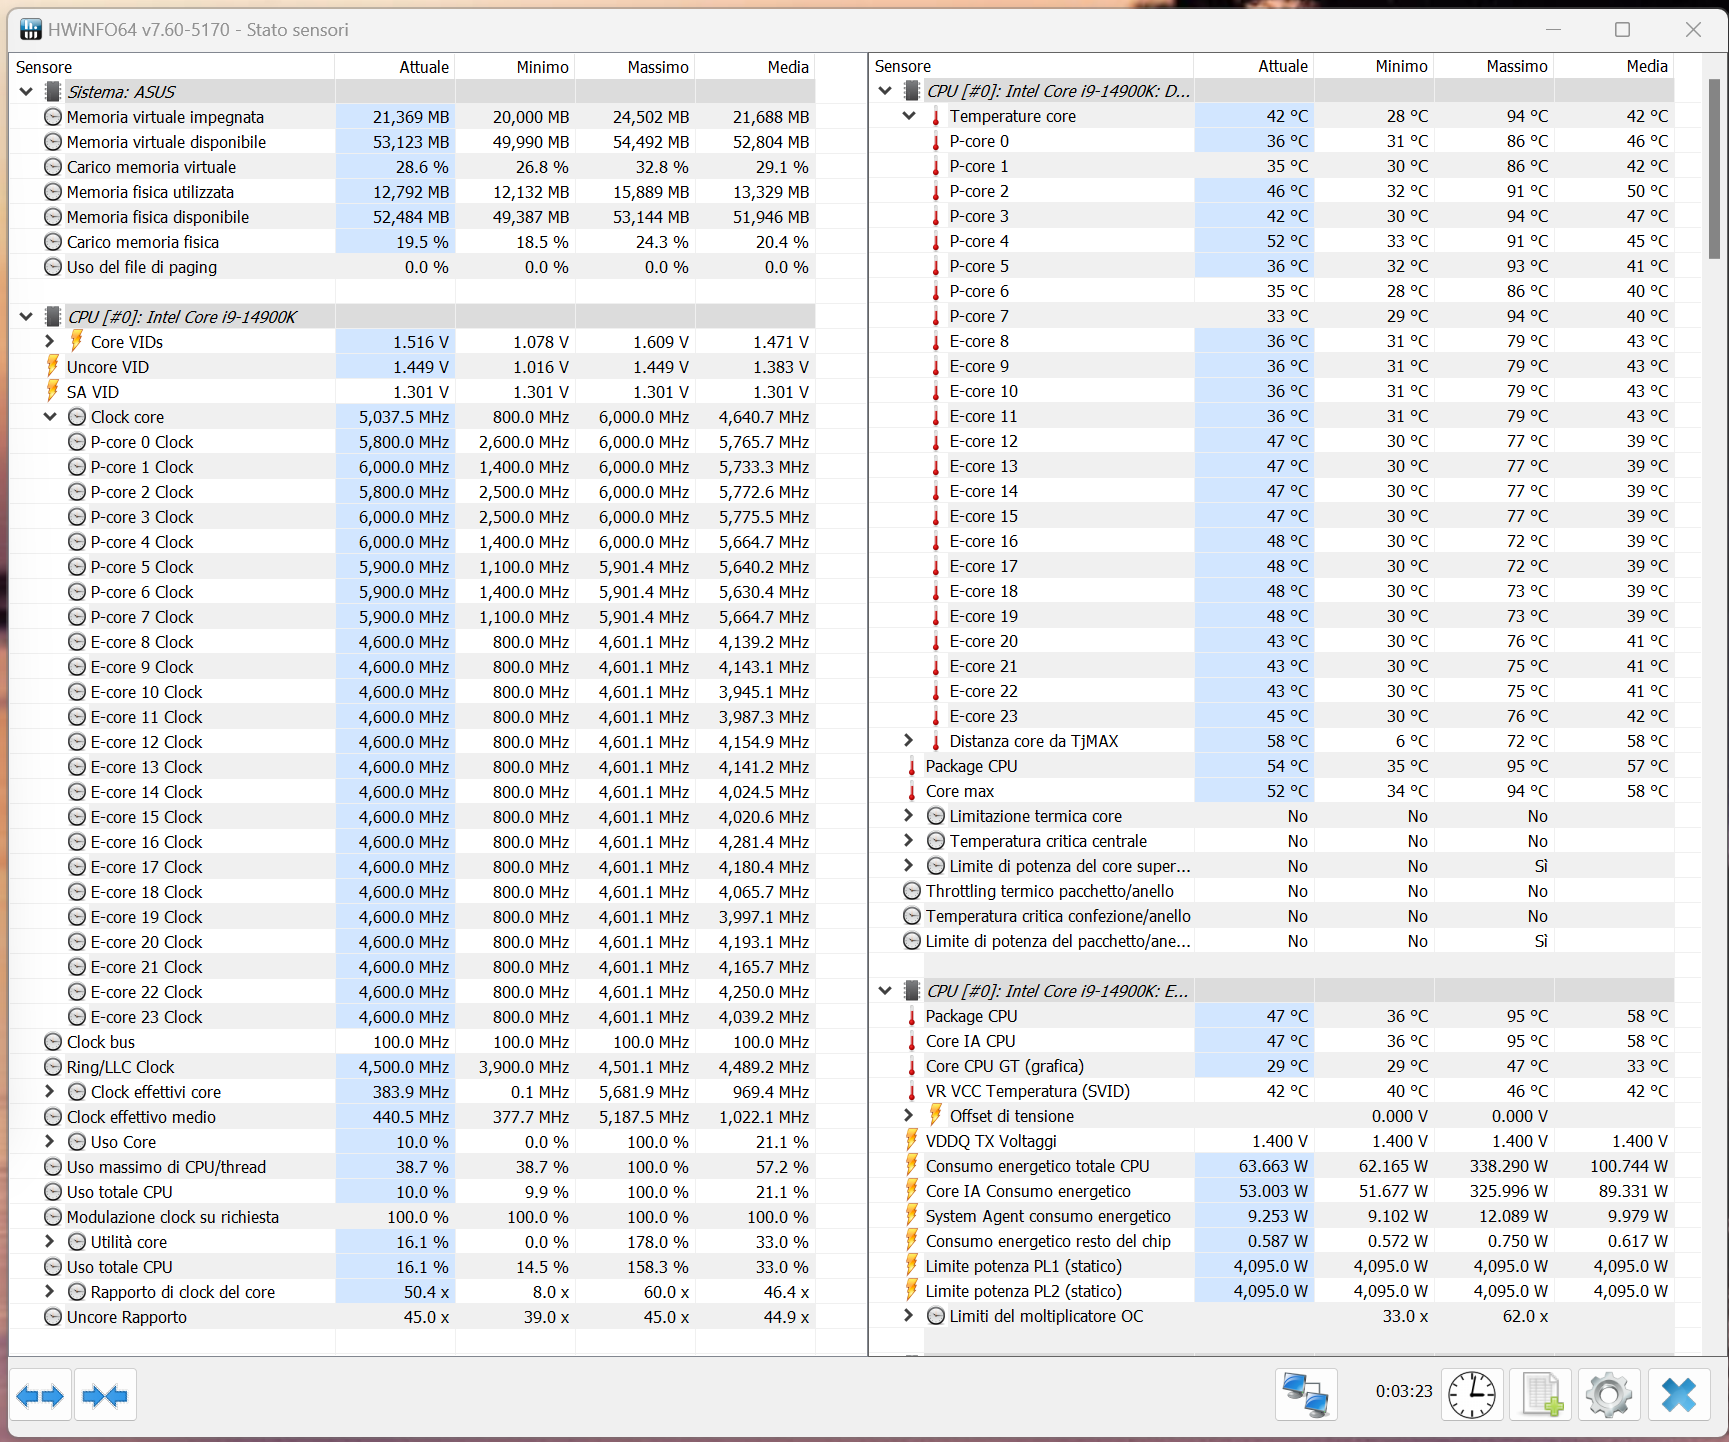Click the thermometer icon of Core CPU GT (grafica)
The height and width of the screenshot is (1442, 1729).
click(911, 1067)
